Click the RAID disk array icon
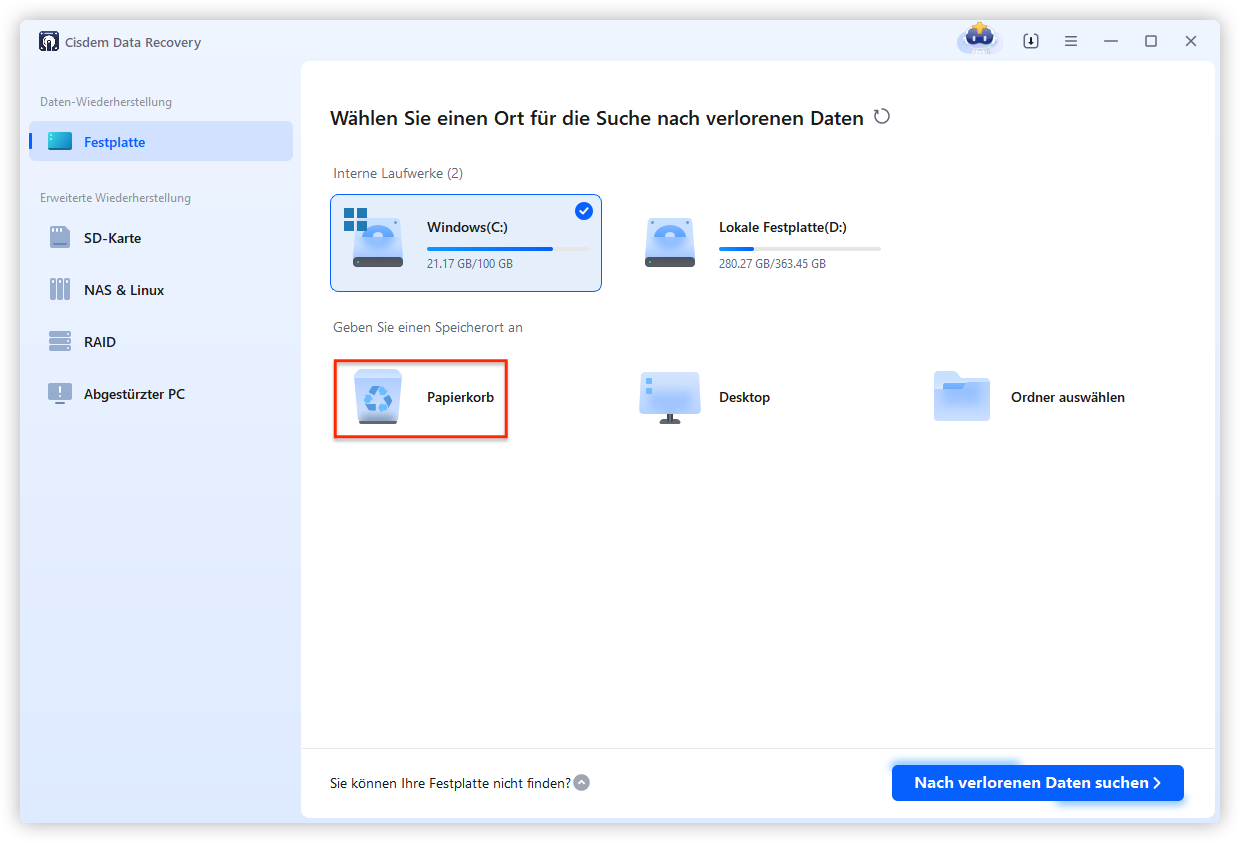Viewport: 1240px width, 843px height. click(x=60, y=342)
